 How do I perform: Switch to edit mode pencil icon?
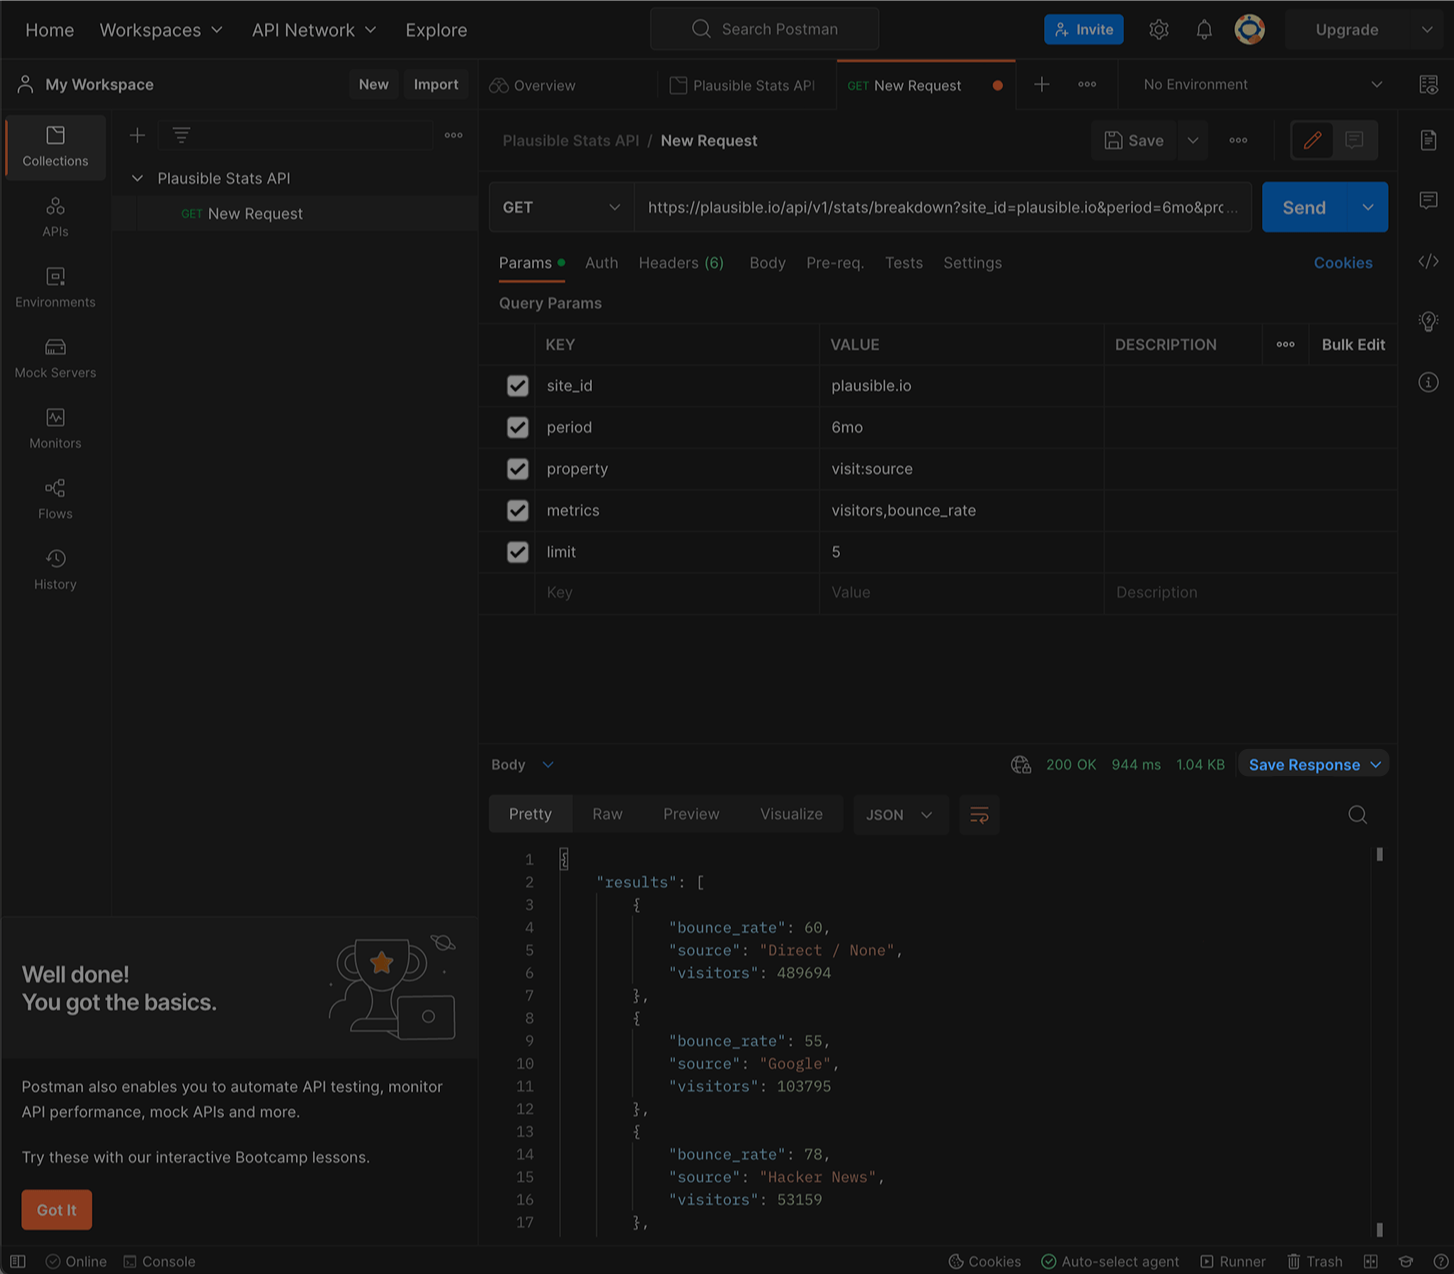pos(1312,140)
